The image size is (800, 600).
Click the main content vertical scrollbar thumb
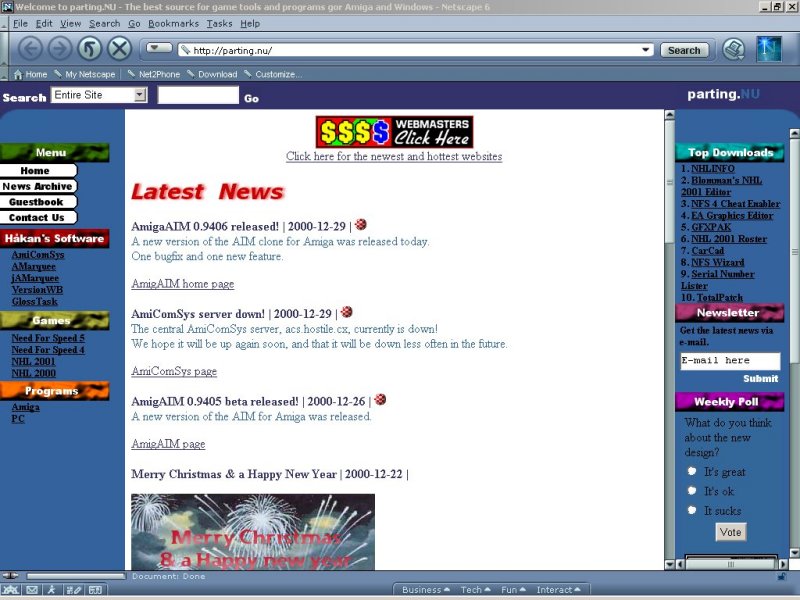(669, 182)
